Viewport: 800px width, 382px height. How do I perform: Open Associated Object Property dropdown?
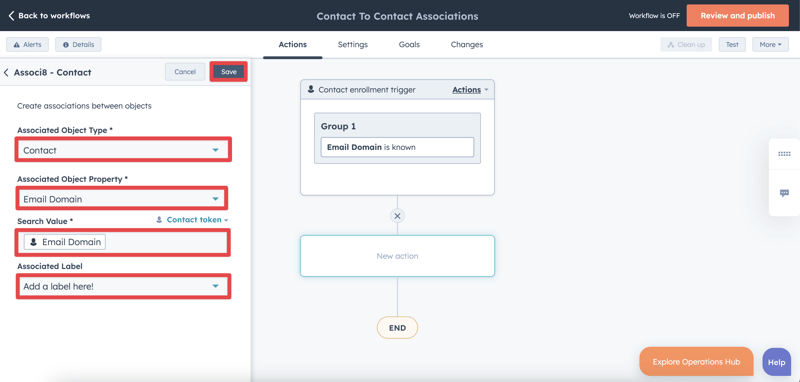(x=122, y=198)
